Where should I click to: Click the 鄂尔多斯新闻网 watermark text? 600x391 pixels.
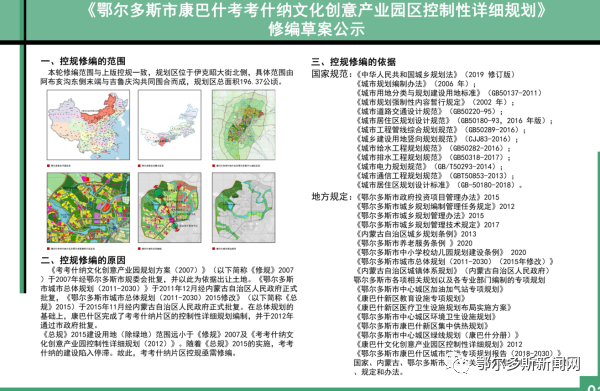[528, 364]
